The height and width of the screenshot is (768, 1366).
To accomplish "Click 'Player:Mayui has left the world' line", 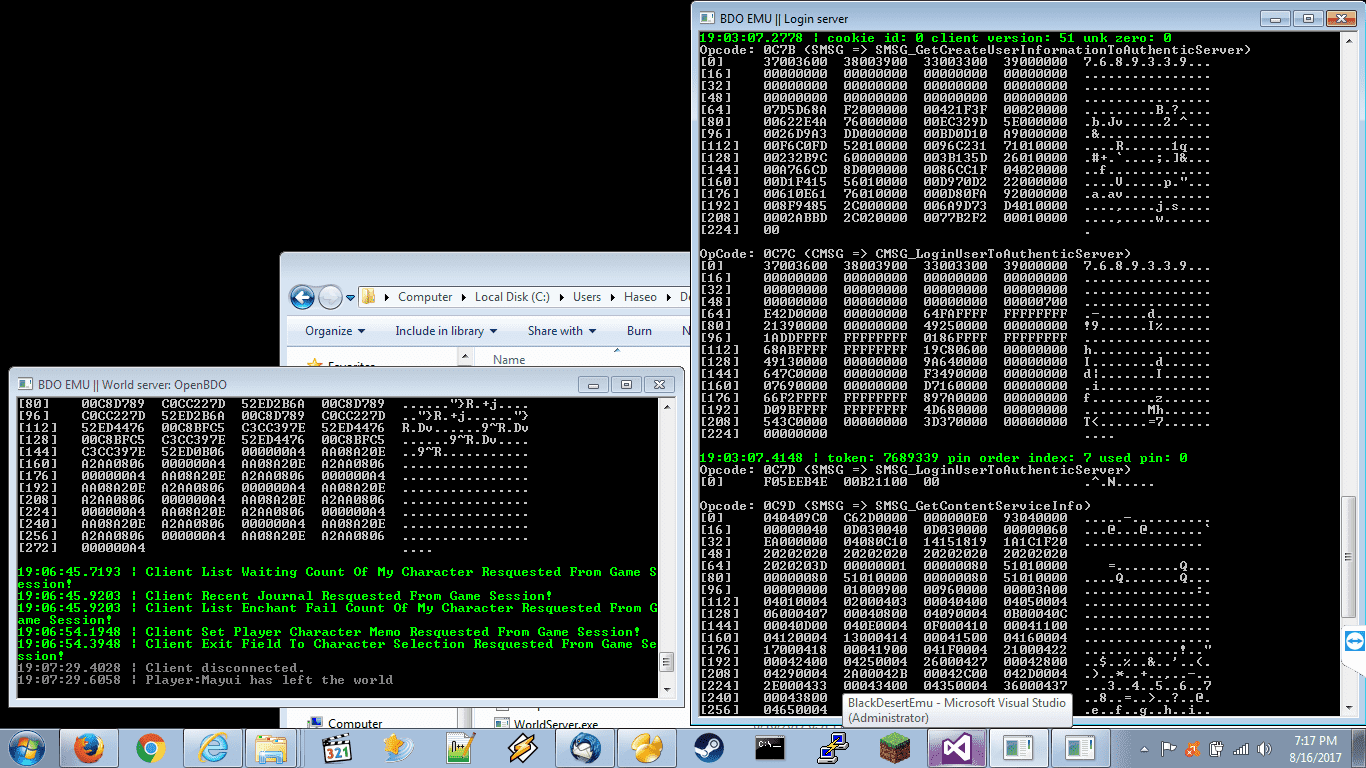I will pyautogui.click(x=205, y=680).
